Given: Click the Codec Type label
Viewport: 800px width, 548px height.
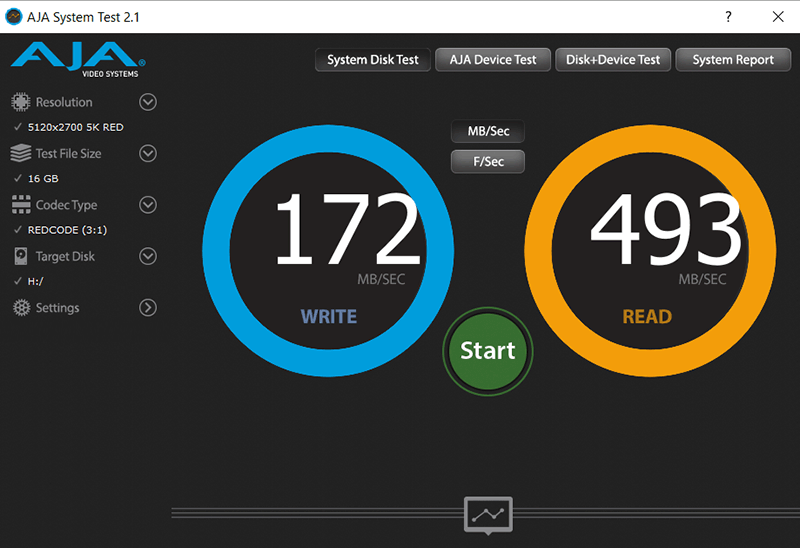Looking at the screenshot, I should 66,205.
